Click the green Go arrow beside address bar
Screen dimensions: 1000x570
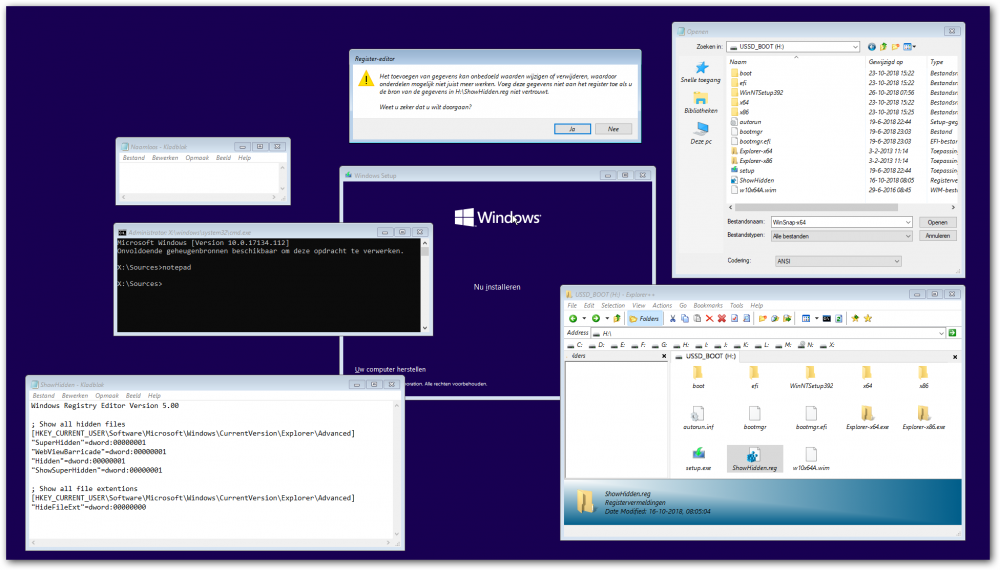click(x=953, y=332)
